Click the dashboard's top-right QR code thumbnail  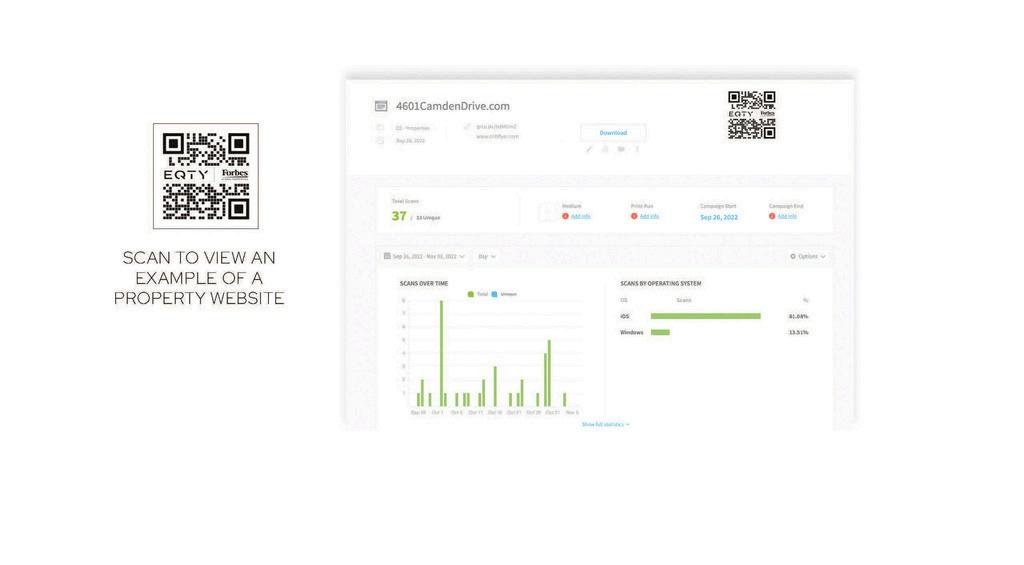(752, 115)
